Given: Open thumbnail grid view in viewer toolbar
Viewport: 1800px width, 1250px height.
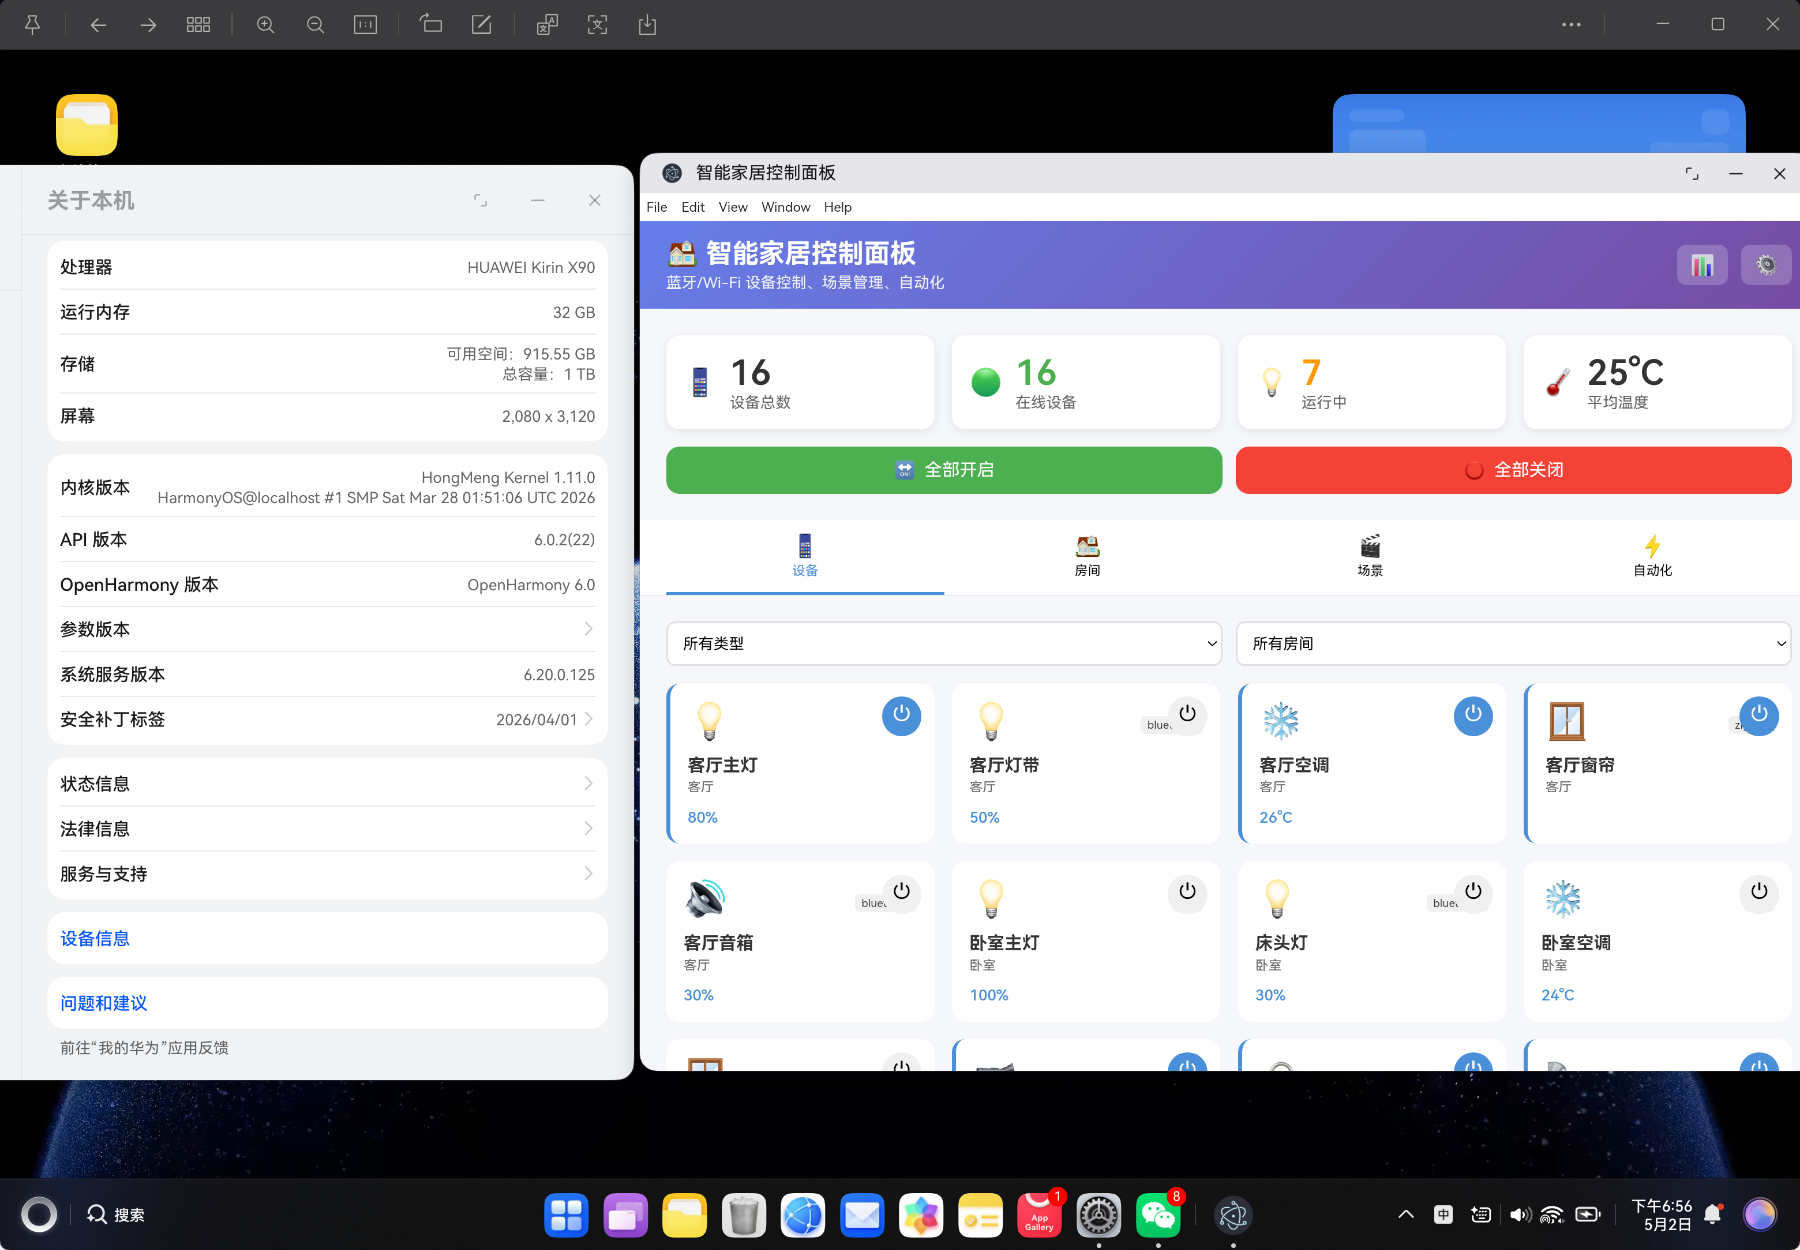Looking at the screenshot, I should pyautogui.click(x=198, y=25).
